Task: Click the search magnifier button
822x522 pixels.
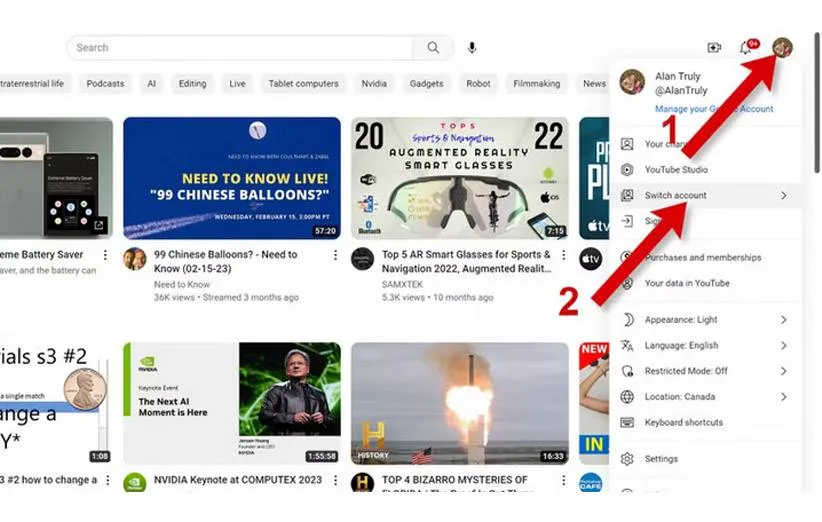Action: click(x=433, y=48)
